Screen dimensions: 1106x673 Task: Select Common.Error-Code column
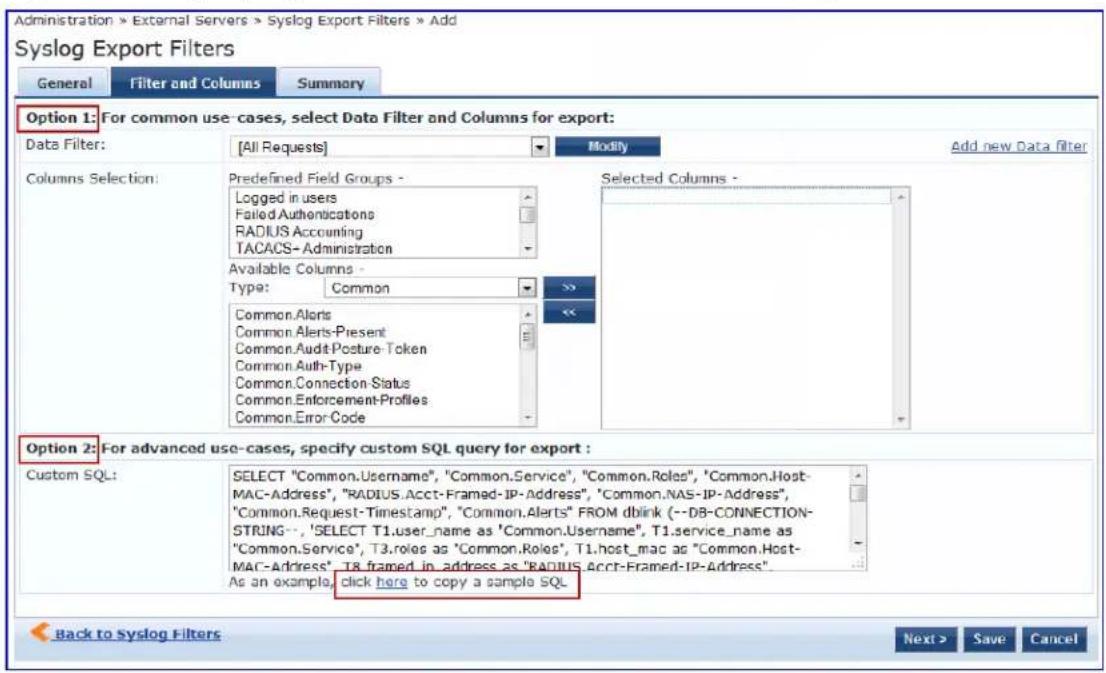pyautogui.click(x=300, y=418)
